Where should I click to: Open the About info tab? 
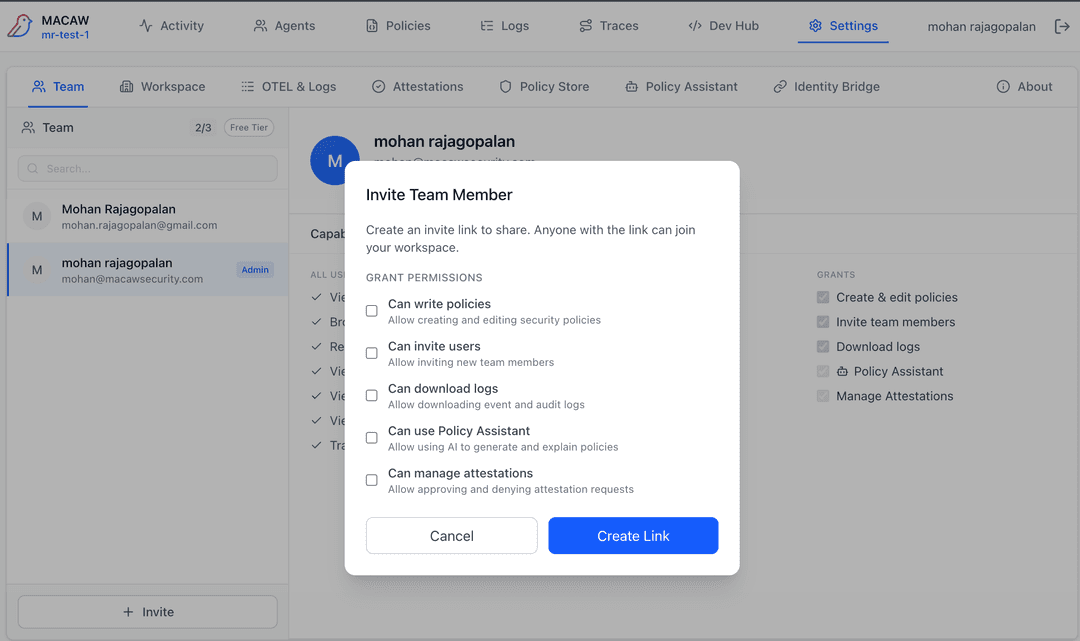tap(1024, 87)
